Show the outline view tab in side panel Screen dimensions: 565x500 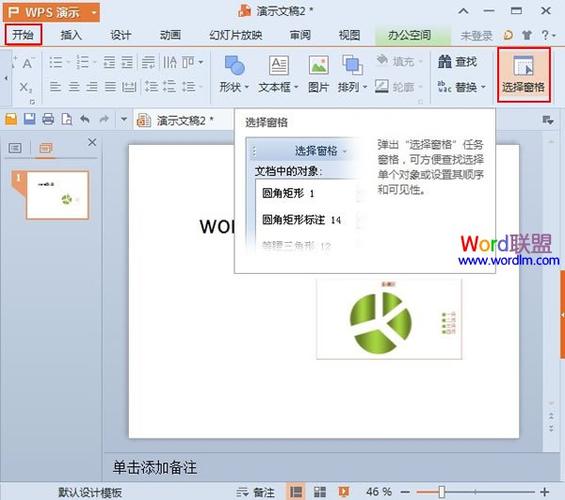click(x=15, y=148)
